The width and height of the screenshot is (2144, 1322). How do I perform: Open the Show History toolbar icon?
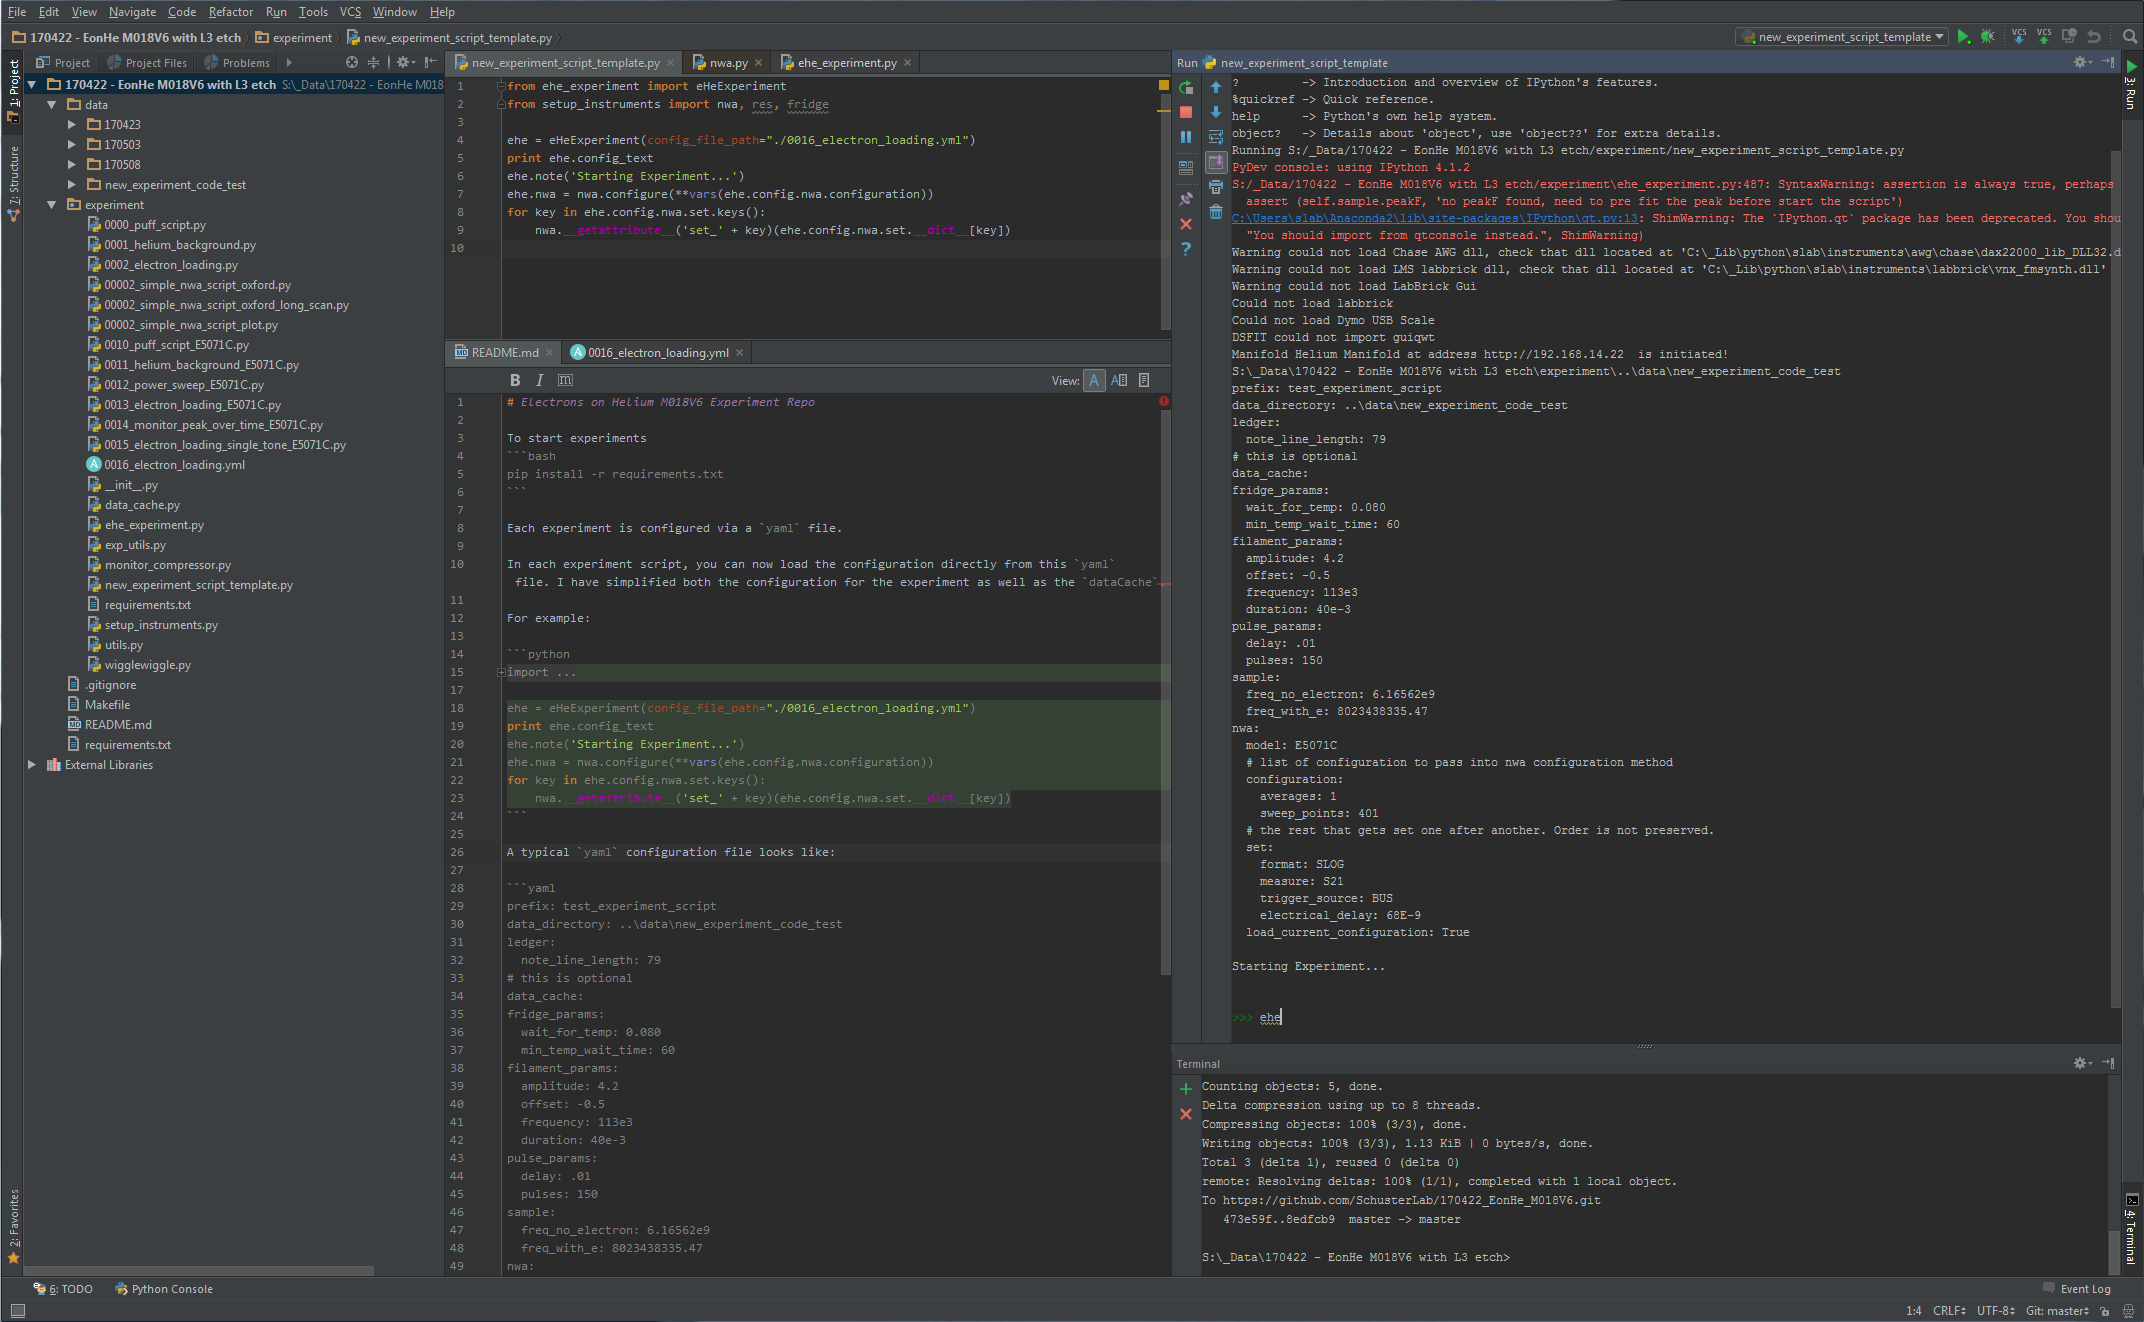tap(2069, 37)
